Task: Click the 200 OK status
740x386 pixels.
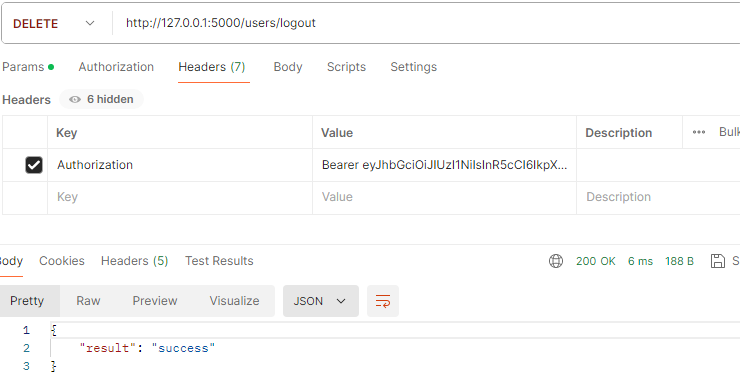Action: click(596, 261)
